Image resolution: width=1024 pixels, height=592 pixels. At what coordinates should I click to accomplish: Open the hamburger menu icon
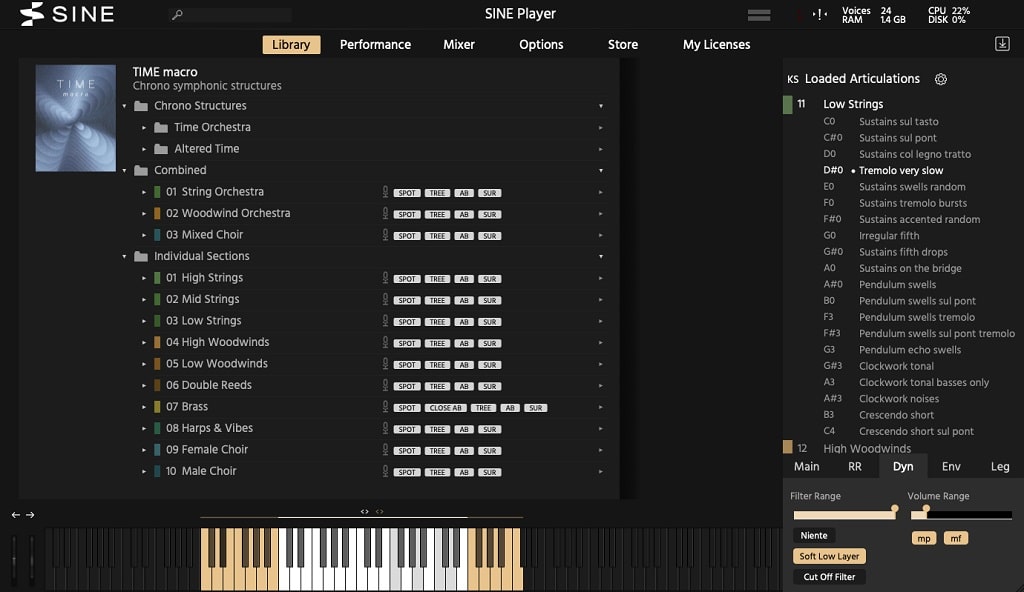(759, 15)
